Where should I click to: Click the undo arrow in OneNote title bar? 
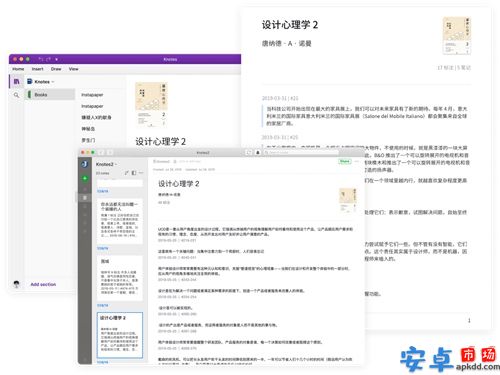41,59
